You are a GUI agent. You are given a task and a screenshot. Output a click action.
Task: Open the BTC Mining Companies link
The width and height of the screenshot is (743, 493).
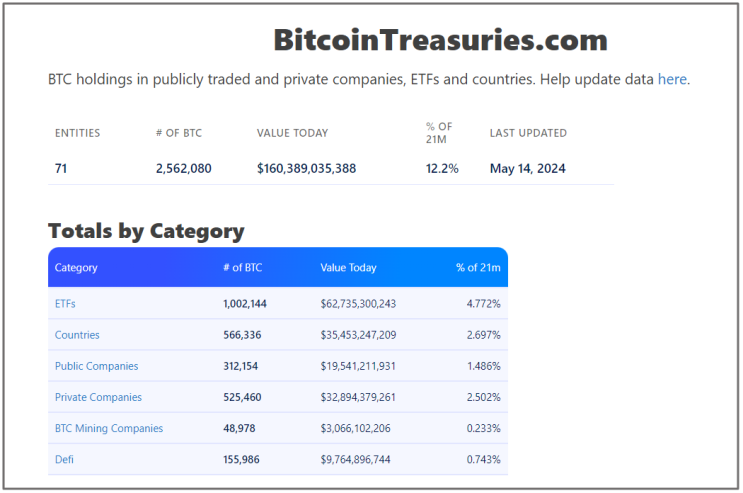pyautogui.click(x=108, y=428)
